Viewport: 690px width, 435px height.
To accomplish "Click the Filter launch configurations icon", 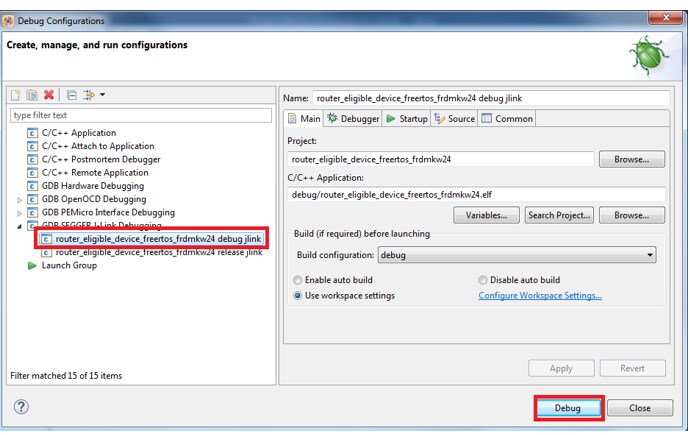I will (89, 95).
